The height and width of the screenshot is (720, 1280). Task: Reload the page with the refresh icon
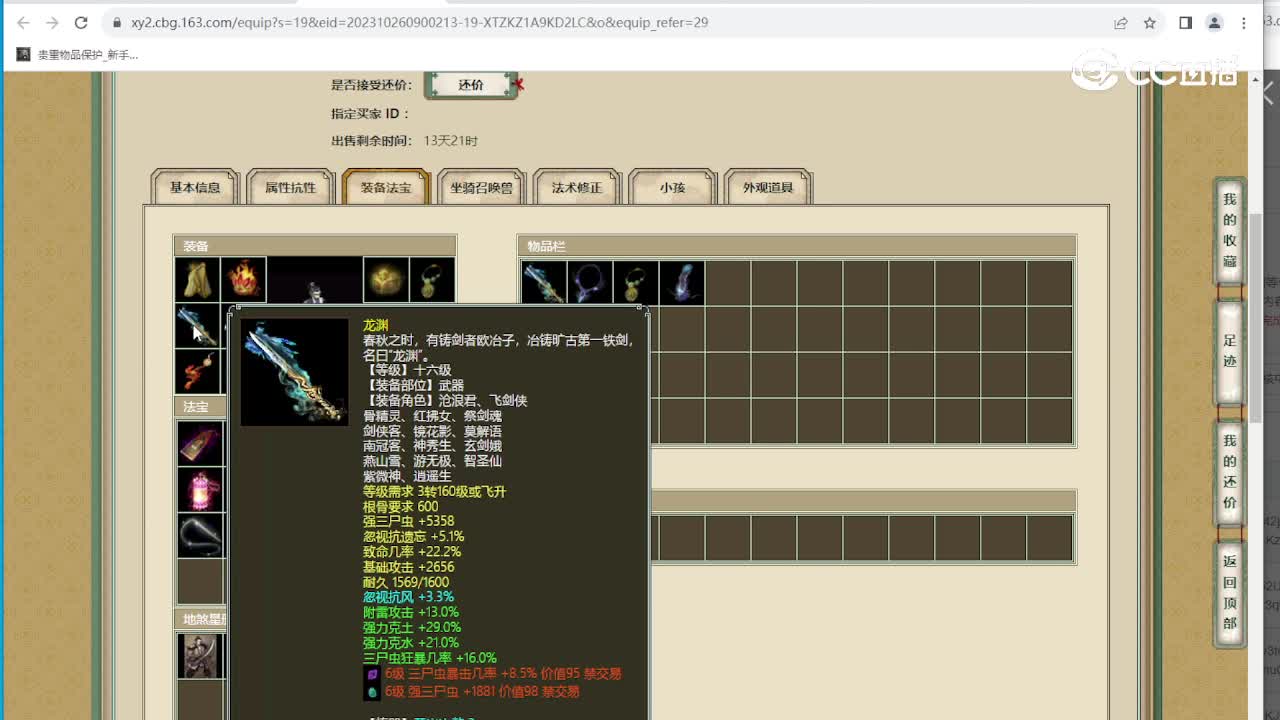[82, 22]
